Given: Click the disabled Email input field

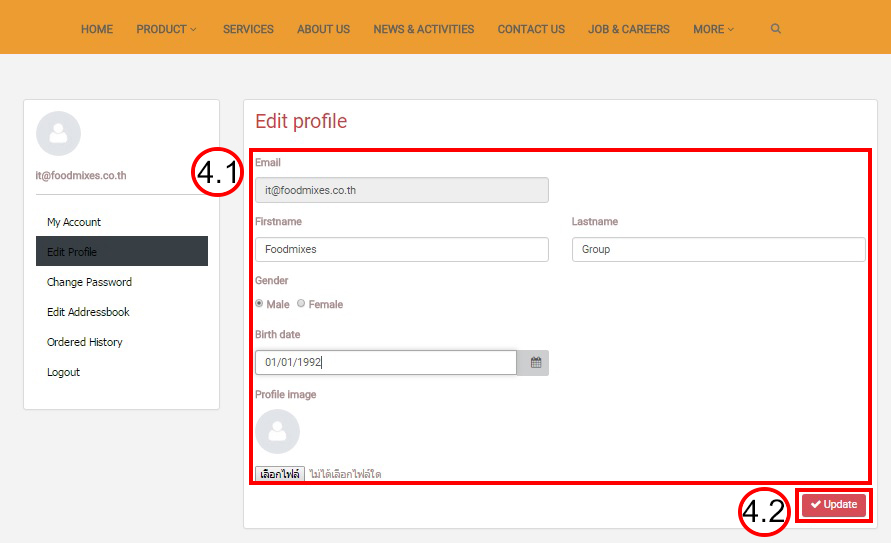Looking at the screenshot, I should pos(402,190).
